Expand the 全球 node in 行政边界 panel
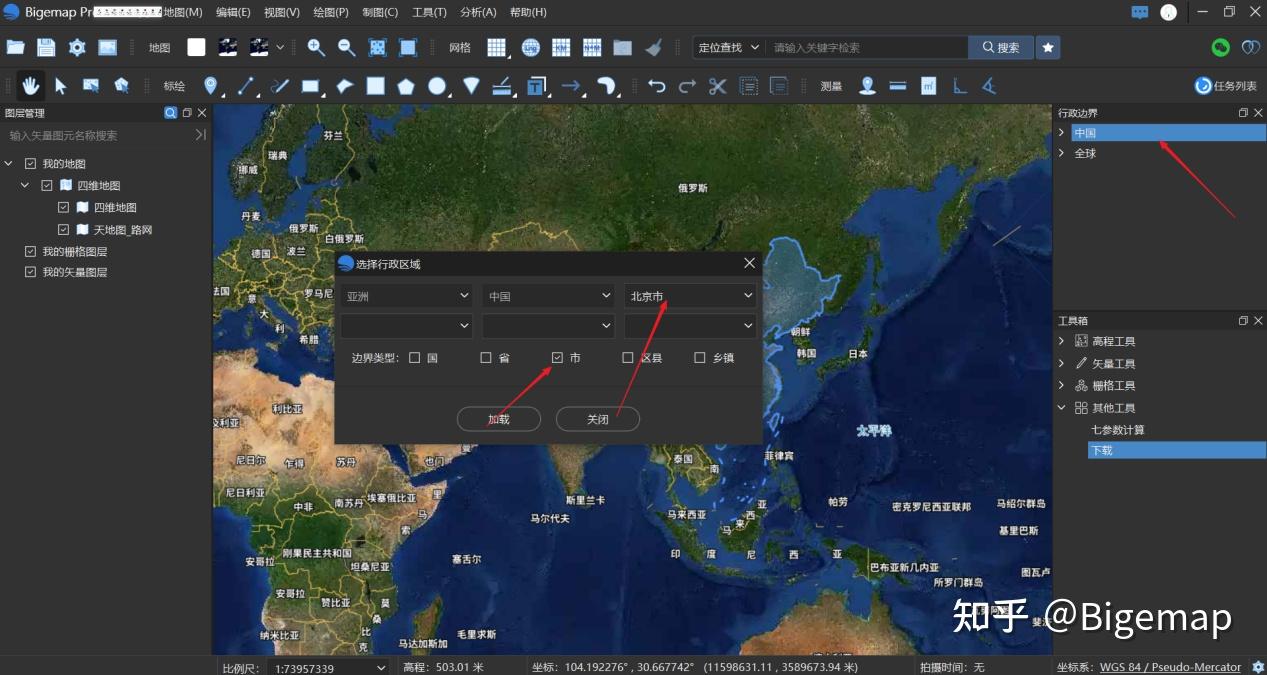Screen dimensions: 1267x675 [1061, 153]
